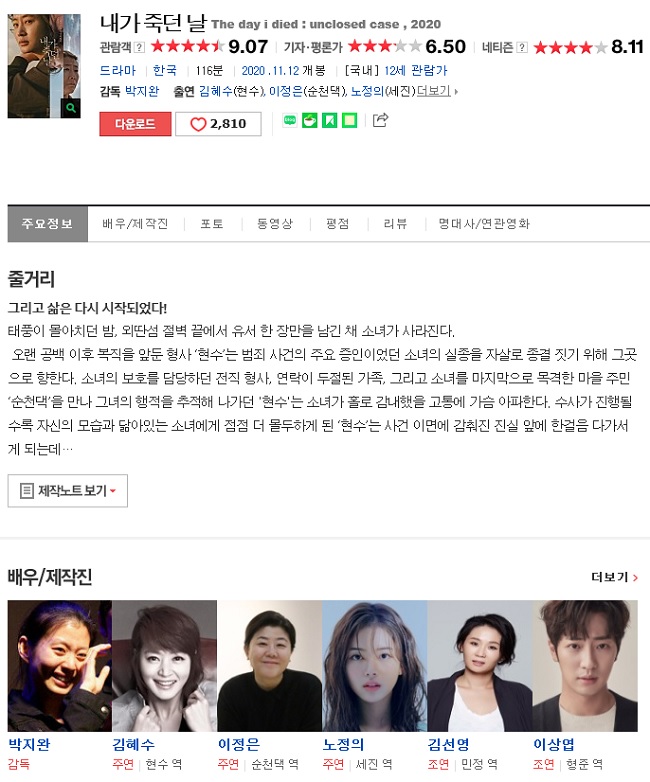Click the red 다운로드 button
The width and height of the screenshot is (650, 782).
click(135, 124)
